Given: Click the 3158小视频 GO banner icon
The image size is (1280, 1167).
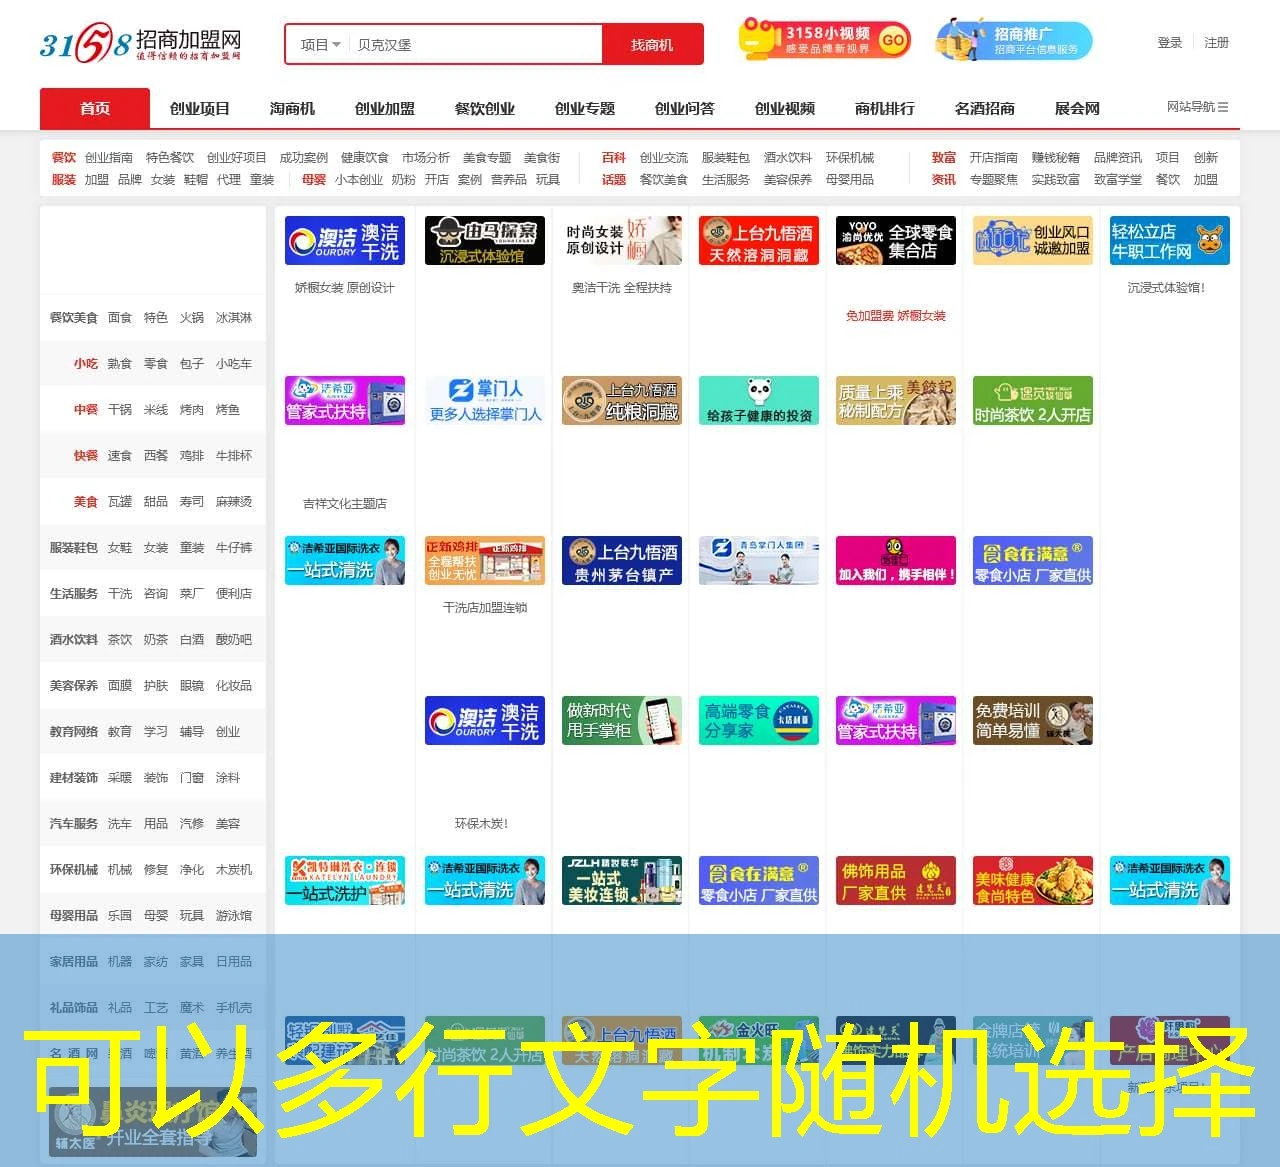Looking at the screenshot, I should pos(822,40).
